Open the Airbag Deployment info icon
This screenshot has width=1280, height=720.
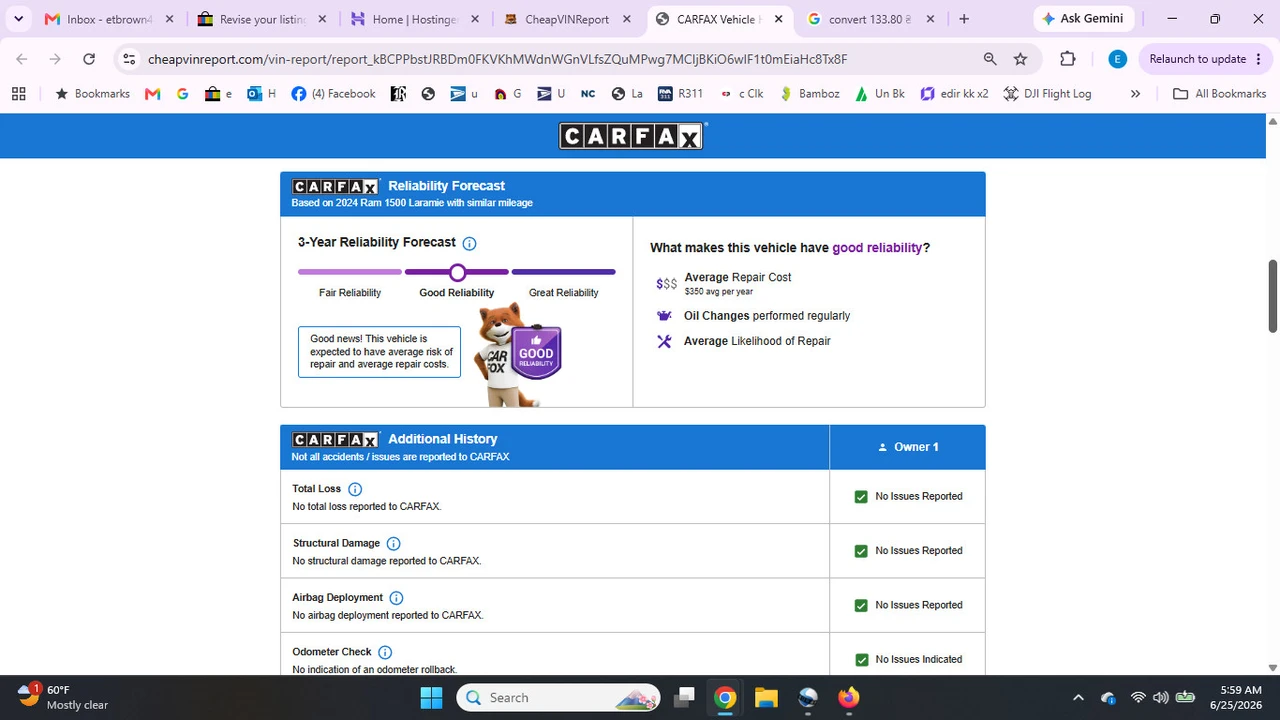(396, 598)
